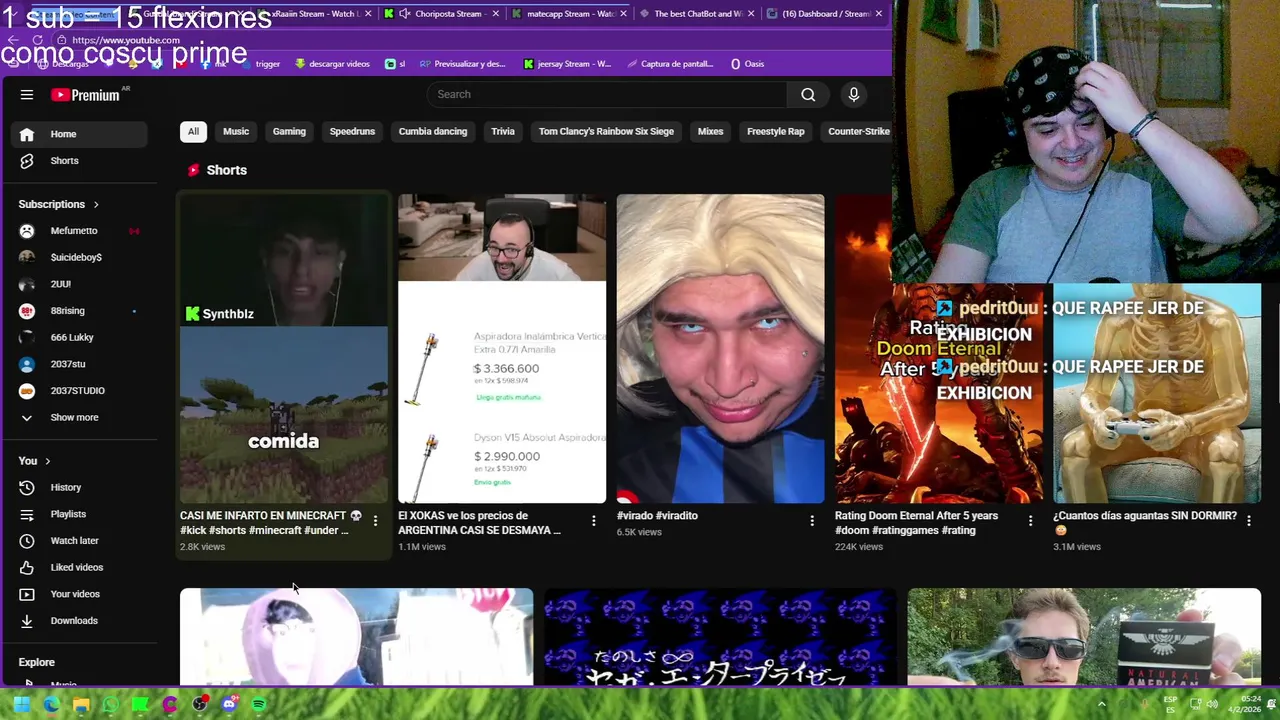Screen dimensions: 1280x720
Task: Open the Previsualizar y des... bookmark
Action: (x=463, y=64)
